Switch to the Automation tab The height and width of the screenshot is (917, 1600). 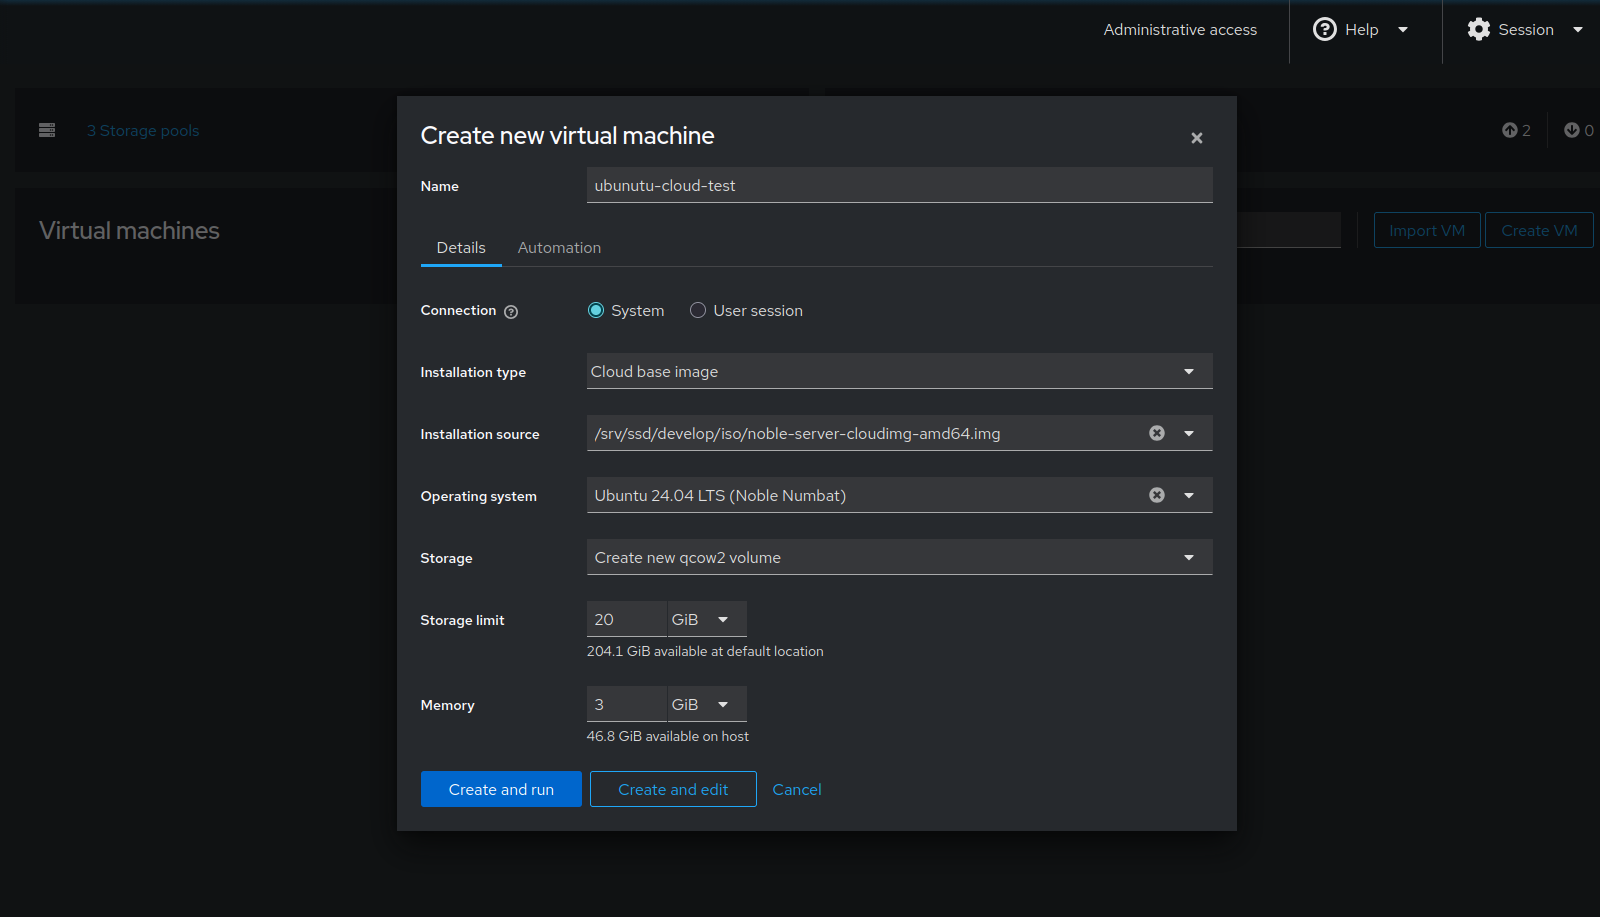(559, 248)
